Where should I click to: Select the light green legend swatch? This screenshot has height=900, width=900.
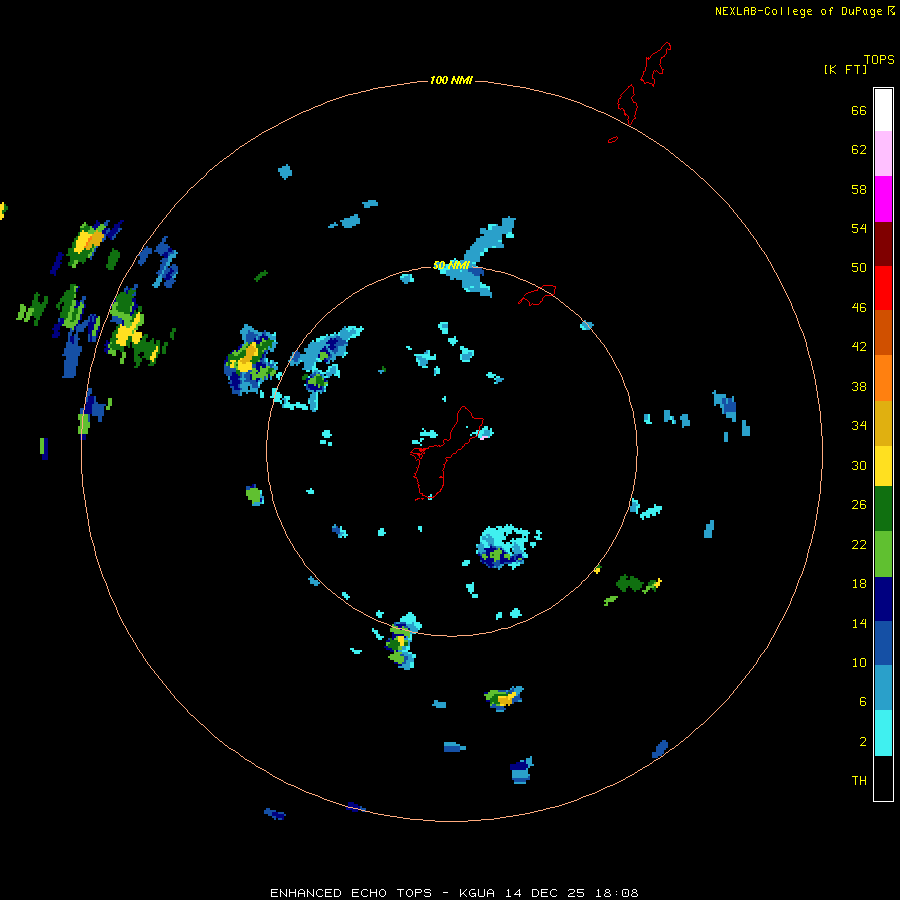pos(883,554)
